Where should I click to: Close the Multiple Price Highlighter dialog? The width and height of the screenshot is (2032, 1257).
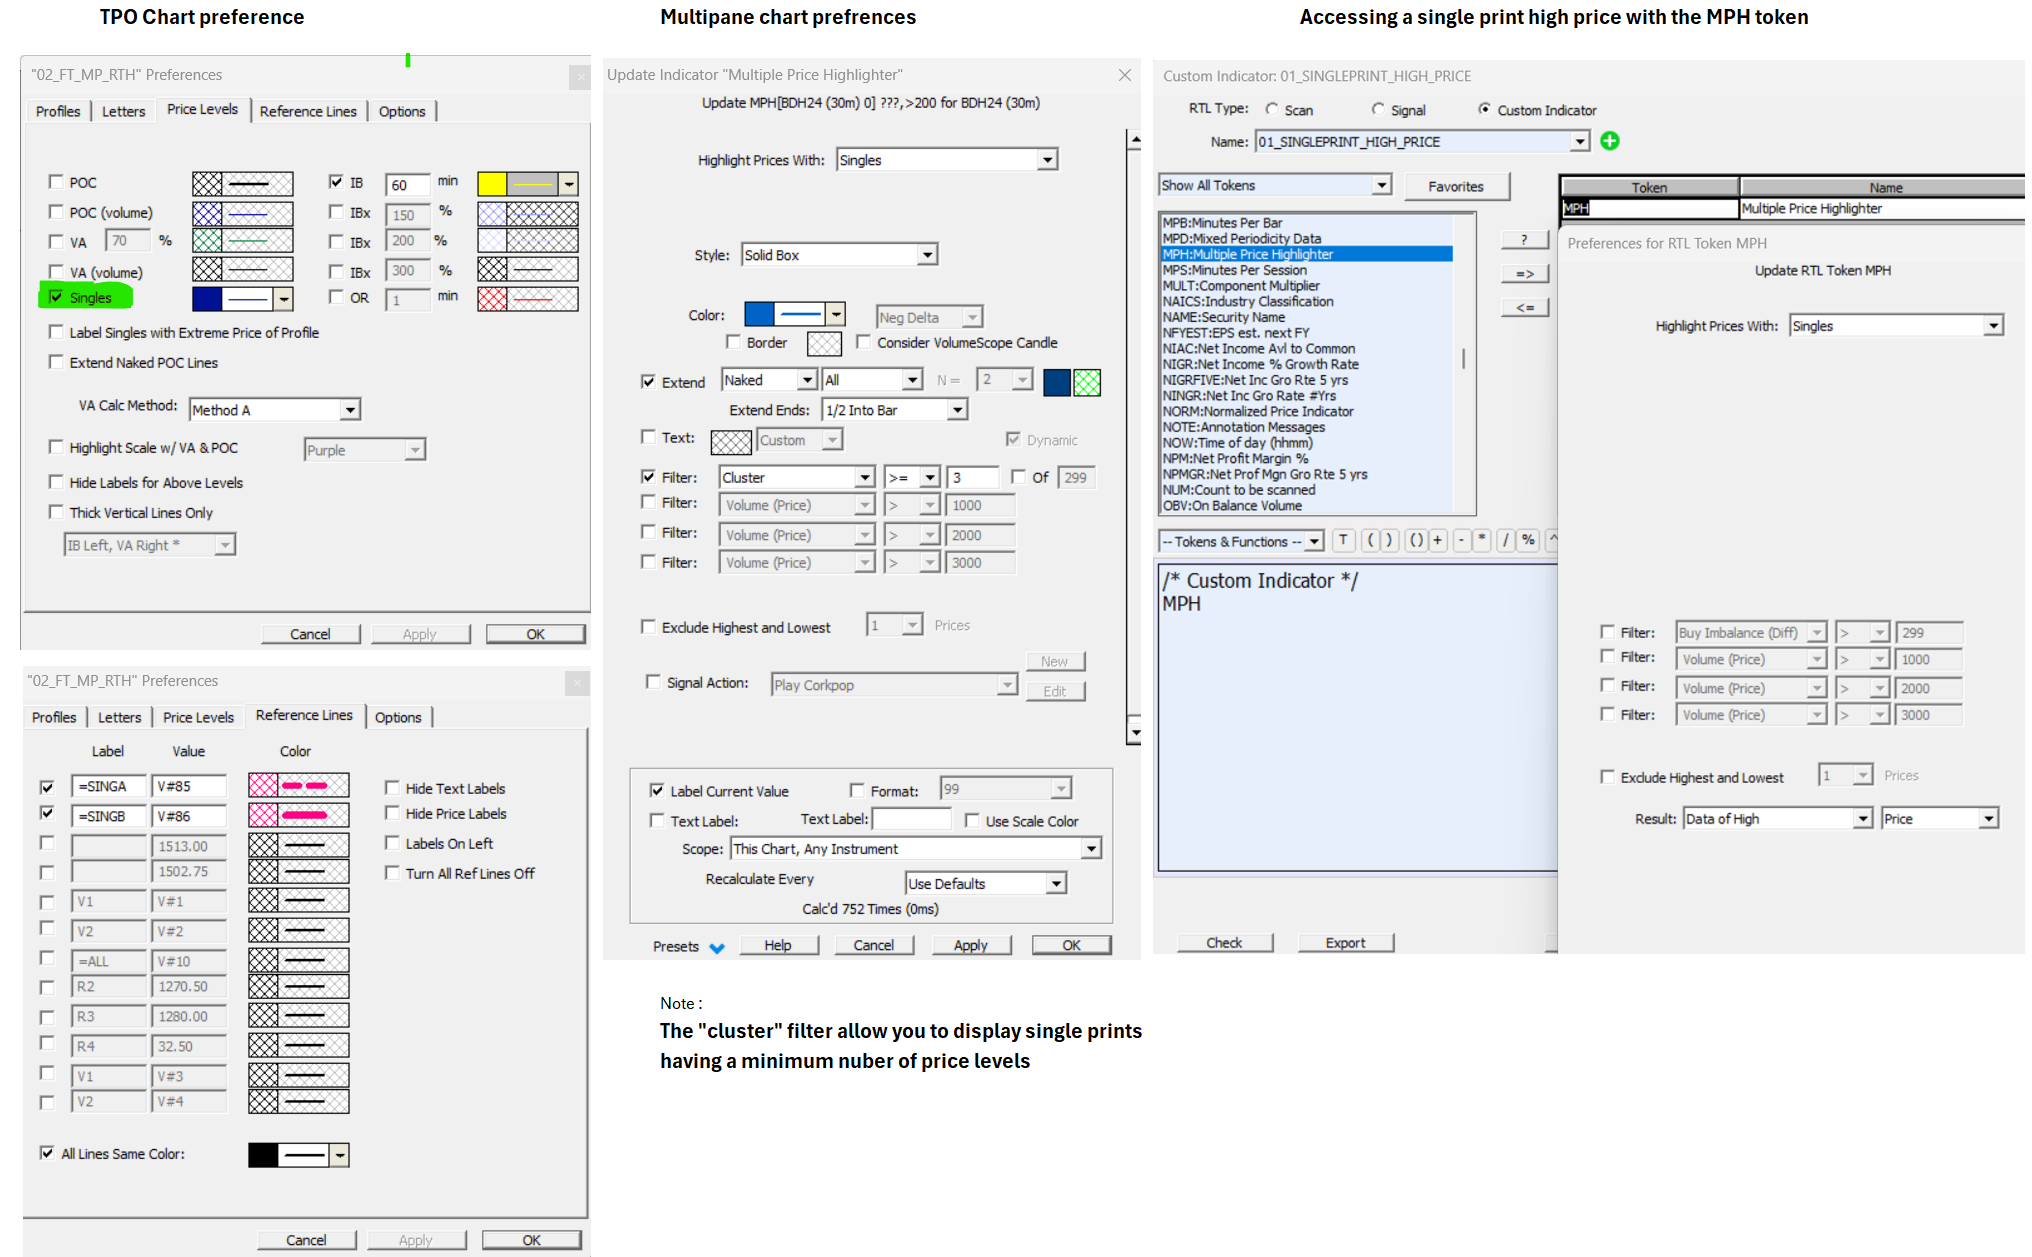pyautogui.click(x=1125, y=75)
